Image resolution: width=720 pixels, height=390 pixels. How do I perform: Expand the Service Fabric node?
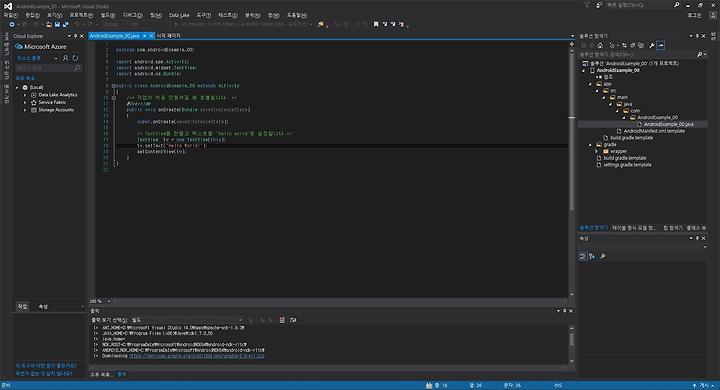[25, 102]
